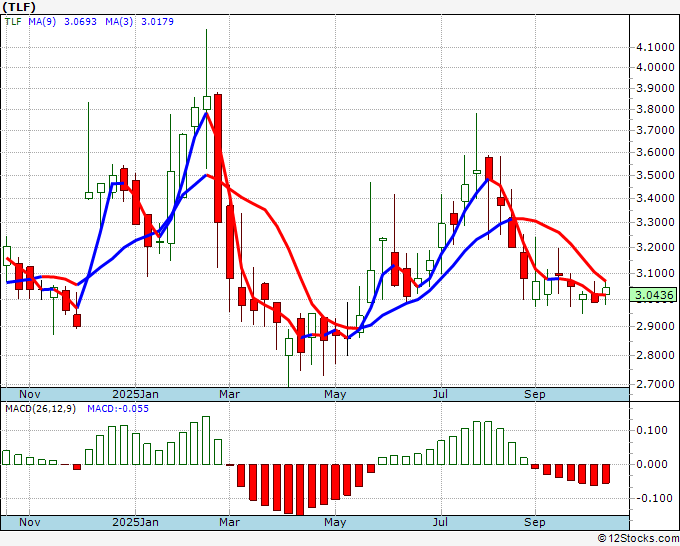Select Sep on the MACD panel time axis
The image size is (680, 546).
coord(536,522)
